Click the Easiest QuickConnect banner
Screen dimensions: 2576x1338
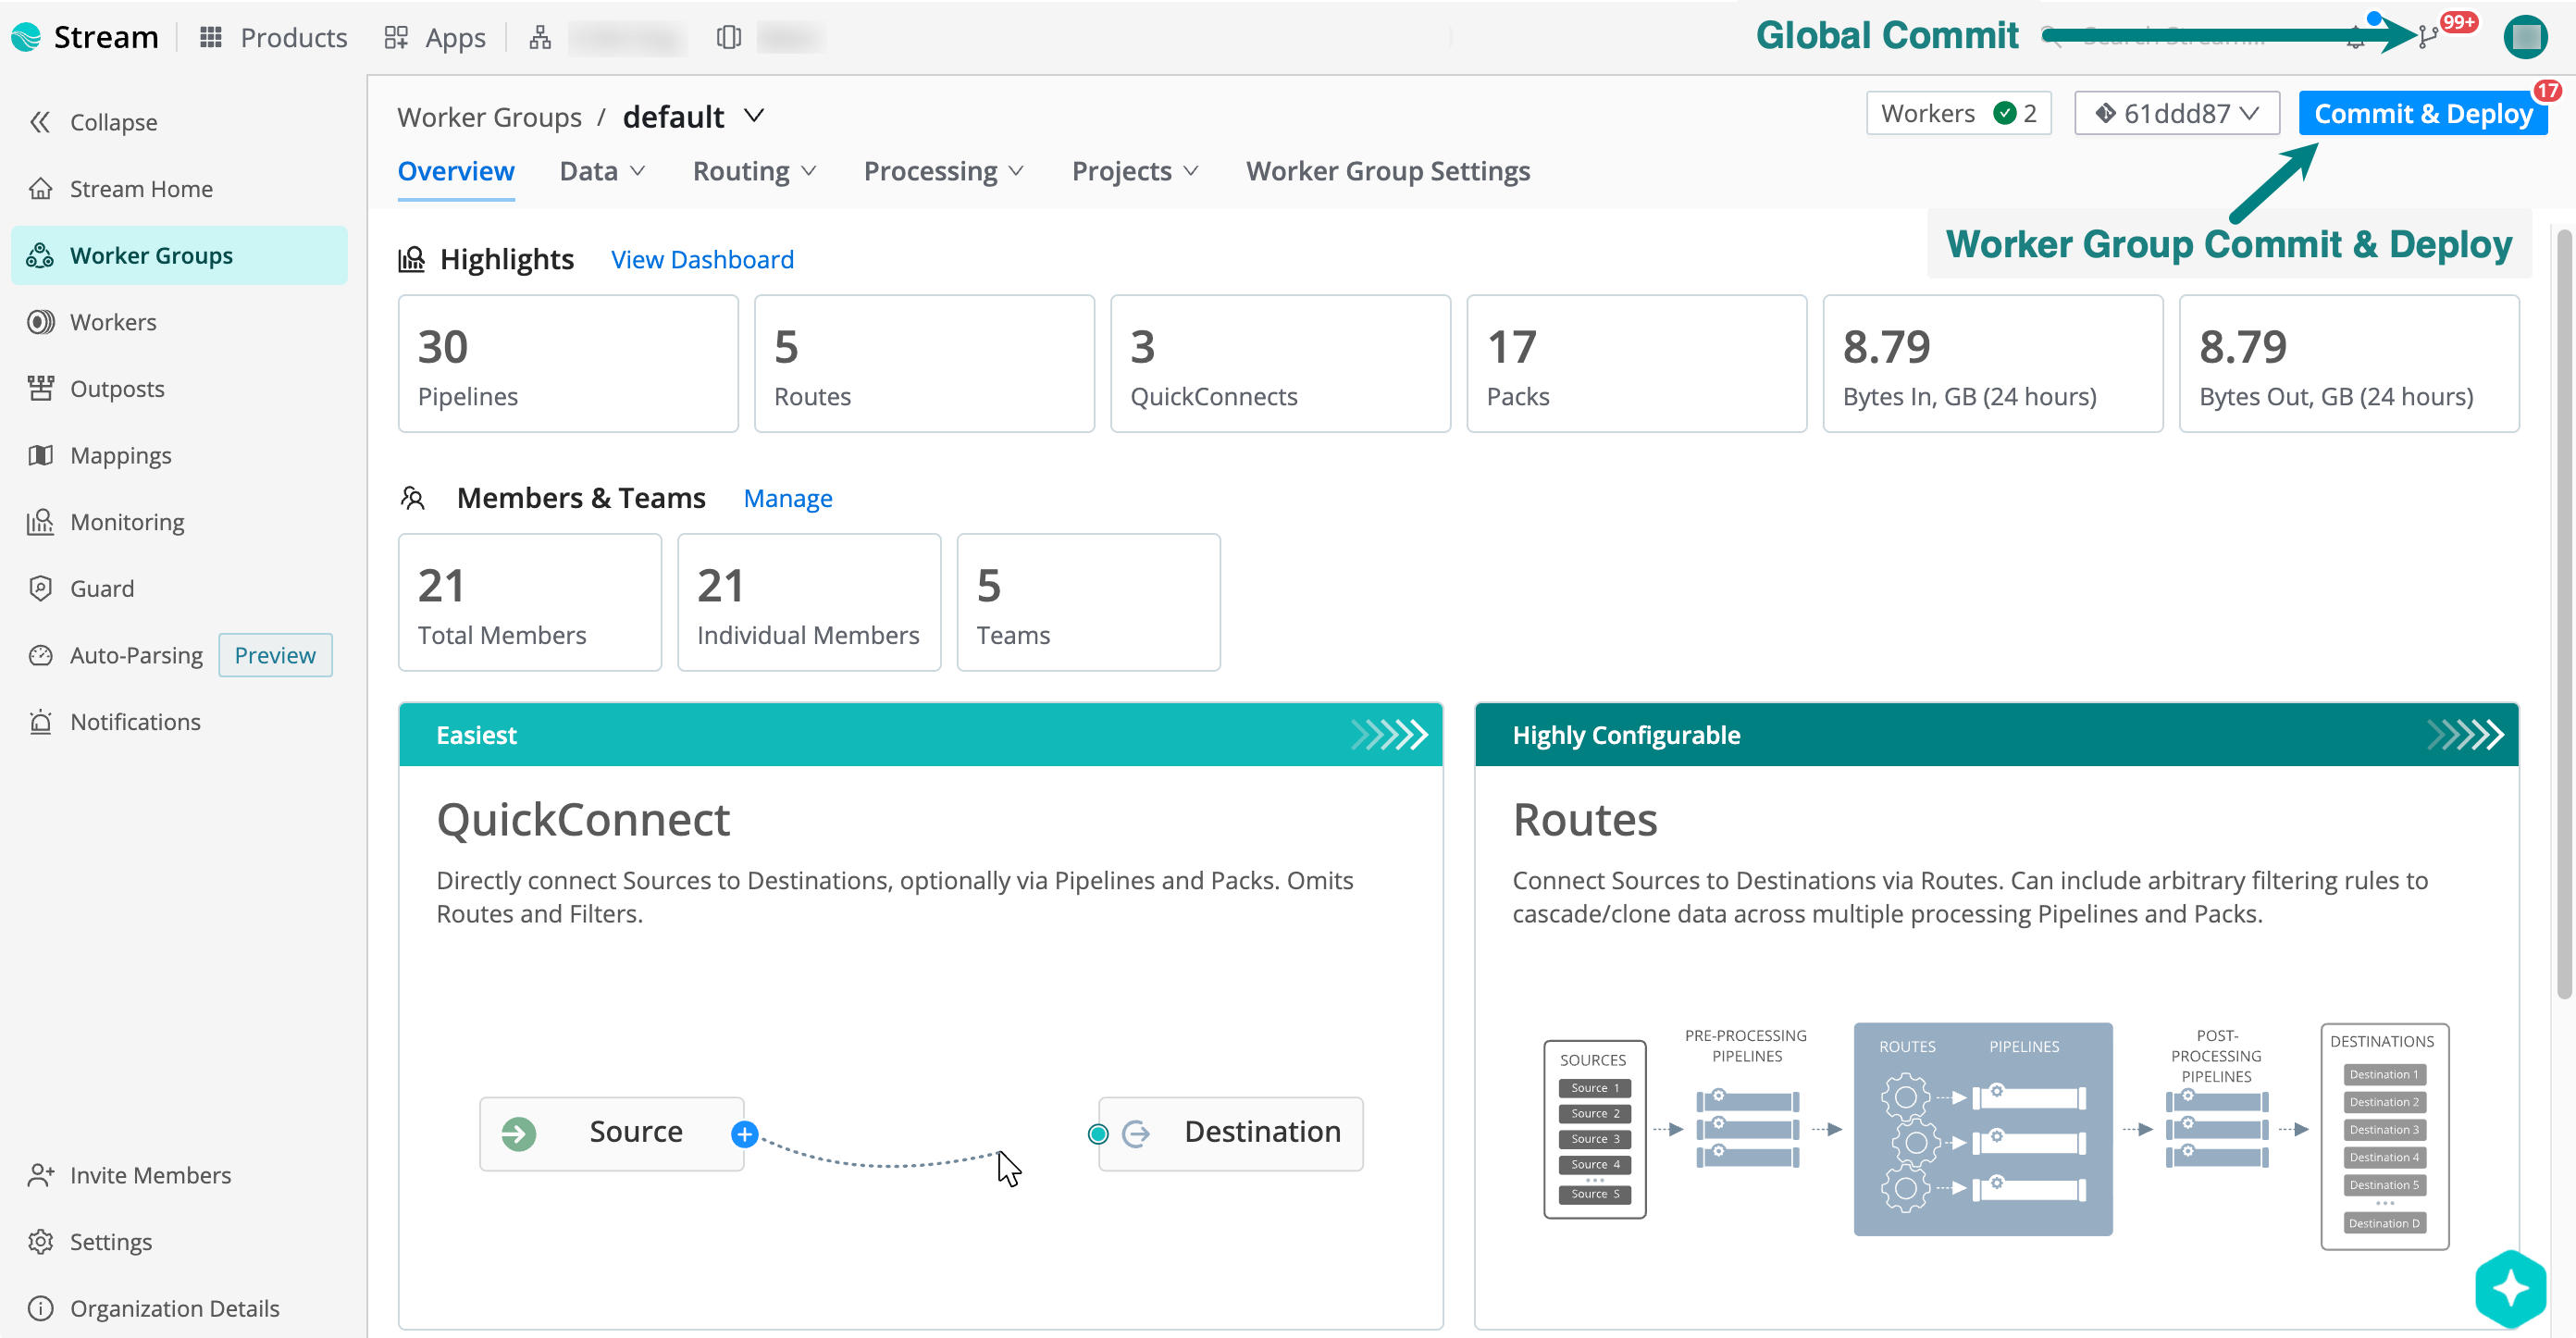point(920,735)
